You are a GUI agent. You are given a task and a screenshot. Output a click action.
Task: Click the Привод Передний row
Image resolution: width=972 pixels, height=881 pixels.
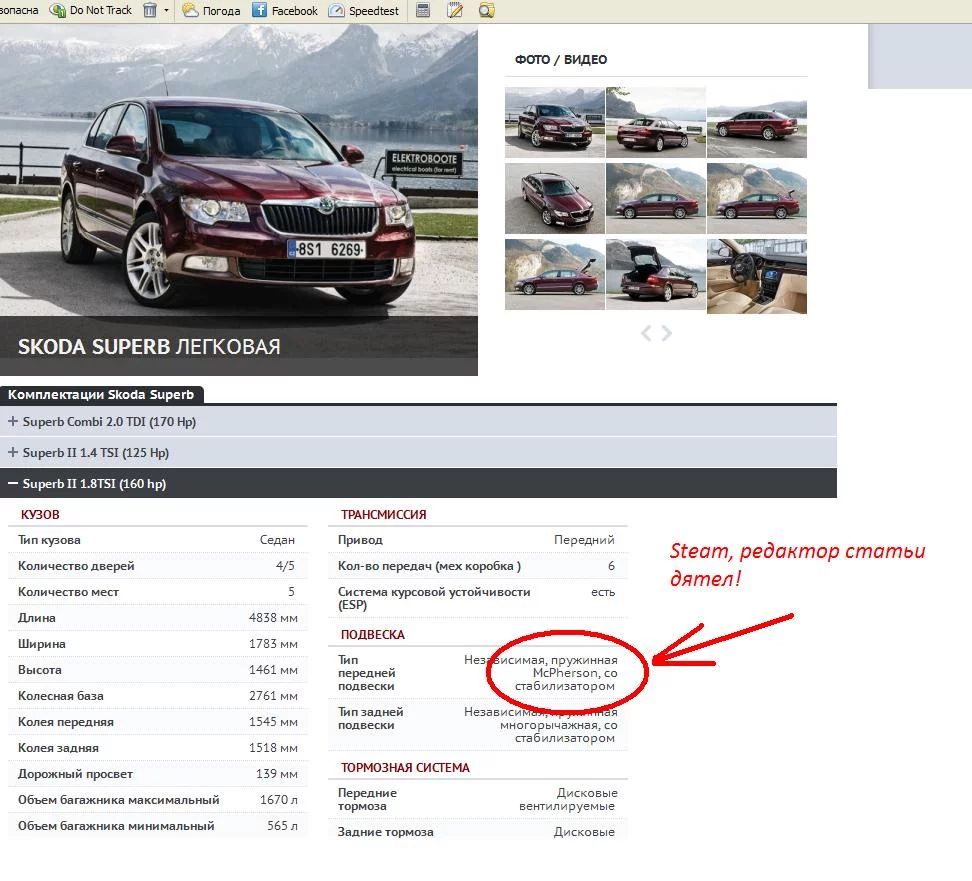click(478, 540)
